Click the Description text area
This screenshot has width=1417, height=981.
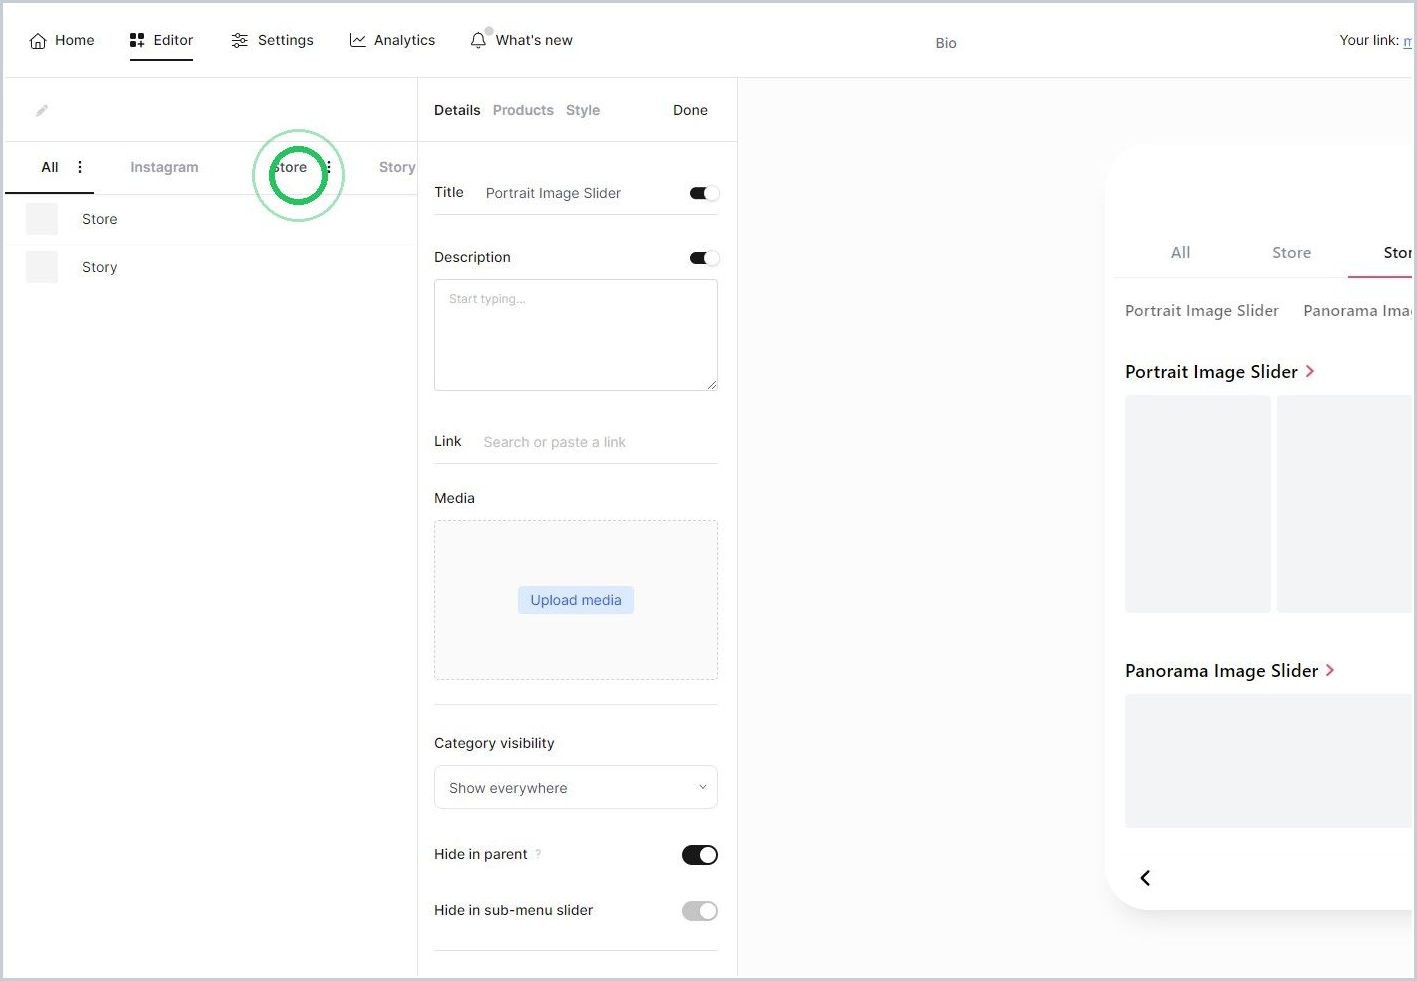[576, 335]
